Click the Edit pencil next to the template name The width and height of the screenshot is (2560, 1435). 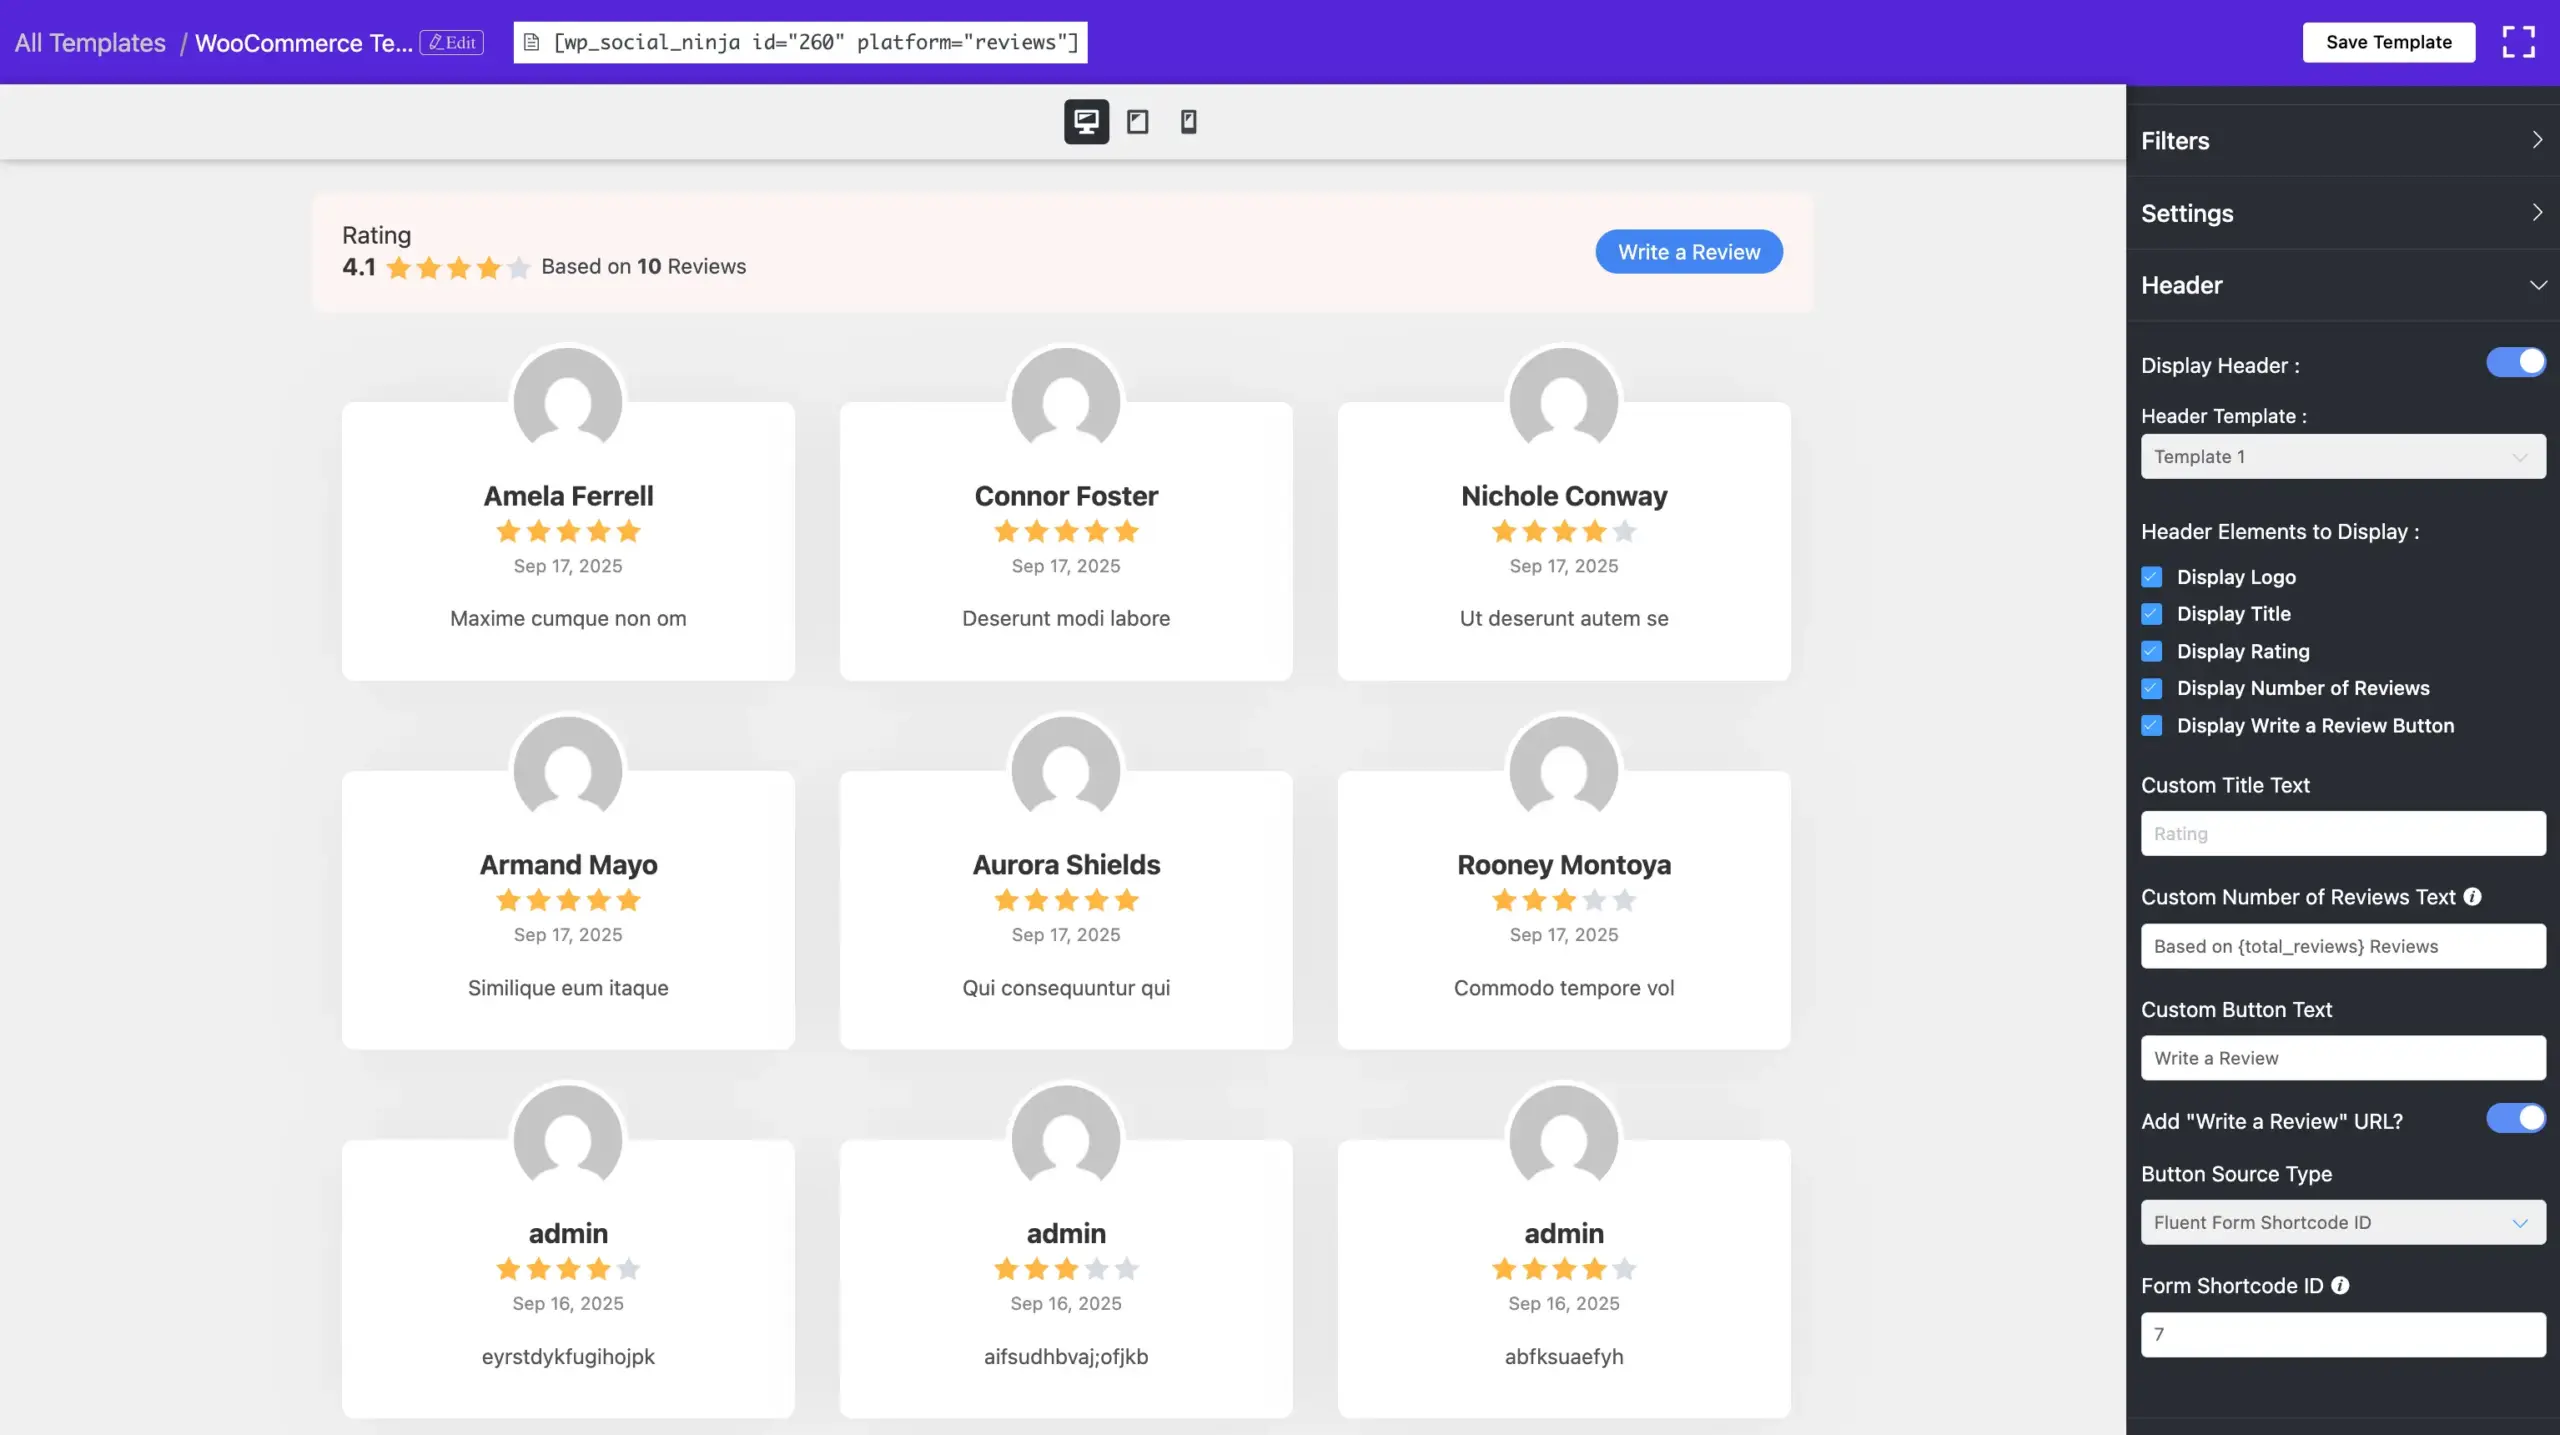coord(451,42)
